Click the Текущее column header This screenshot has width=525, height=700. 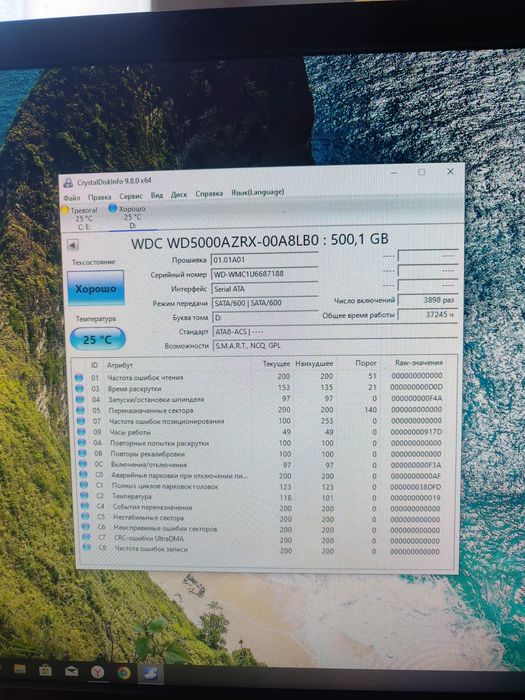(276, 363)
